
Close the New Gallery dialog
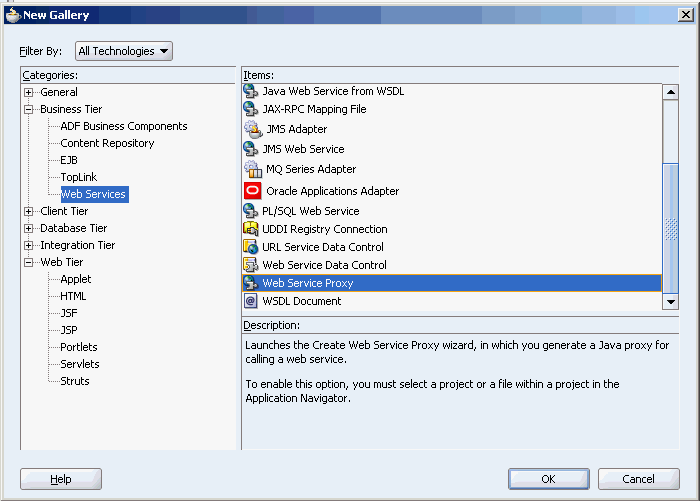point(686,15)
